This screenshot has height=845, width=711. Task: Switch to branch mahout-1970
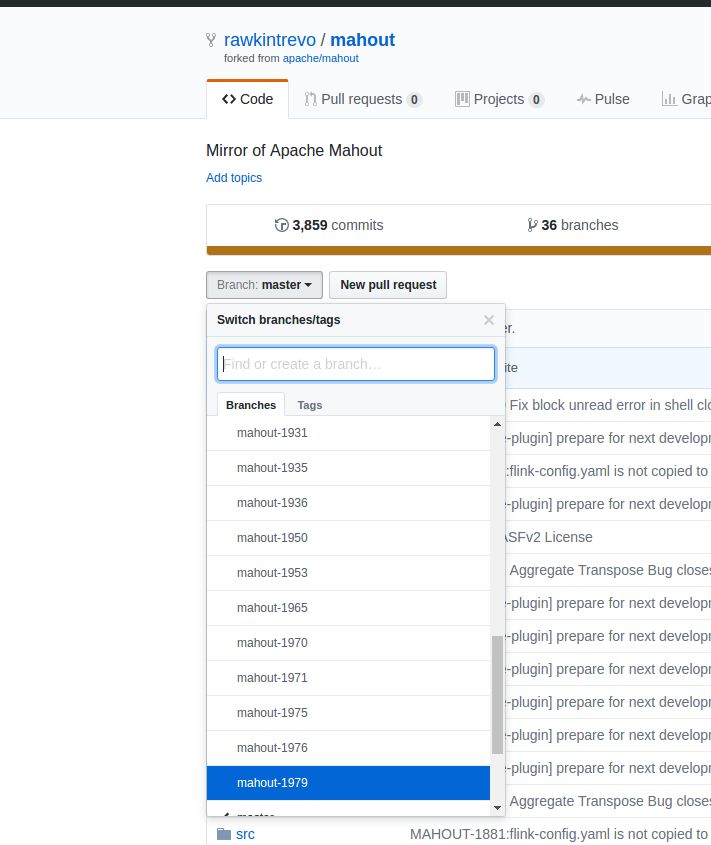click(x=349, y=643)
